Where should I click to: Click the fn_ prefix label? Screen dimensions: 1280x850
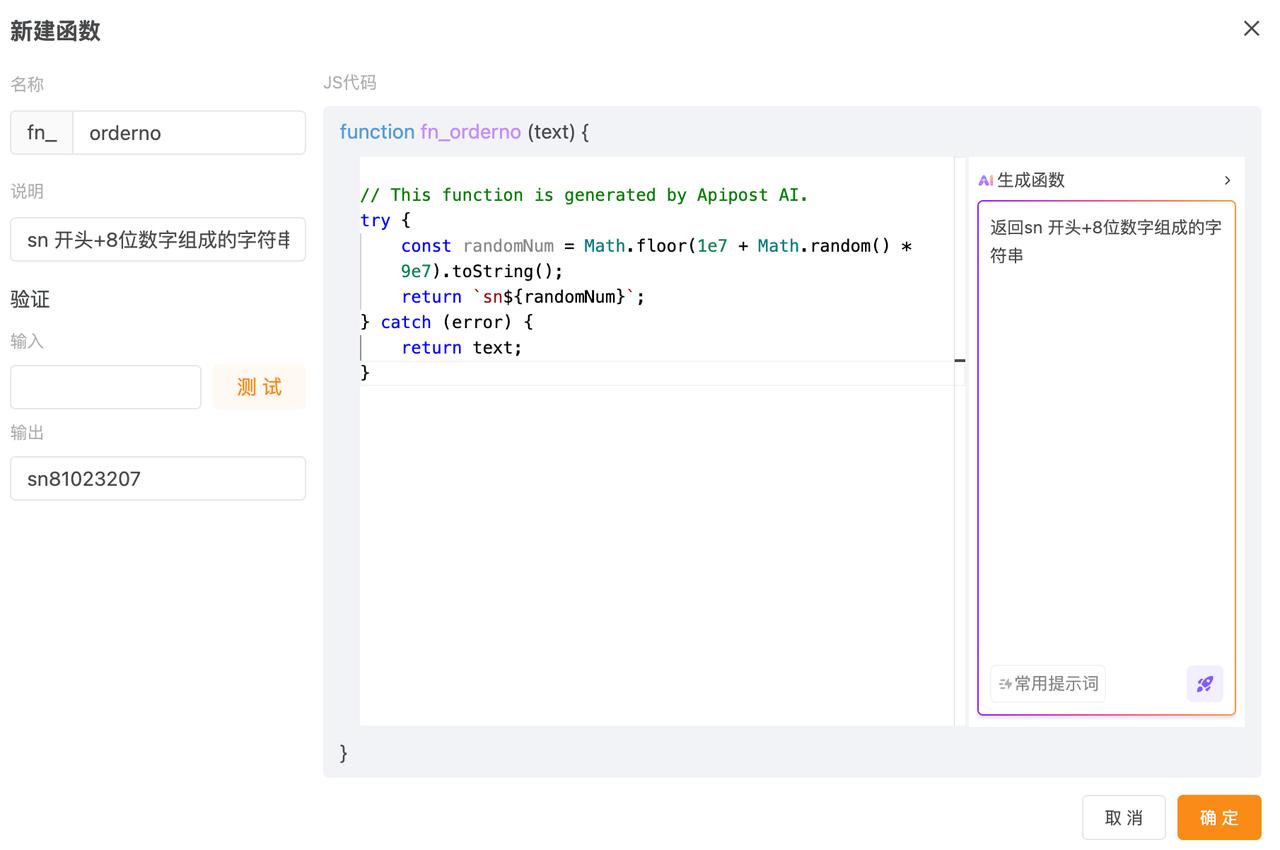42,133
